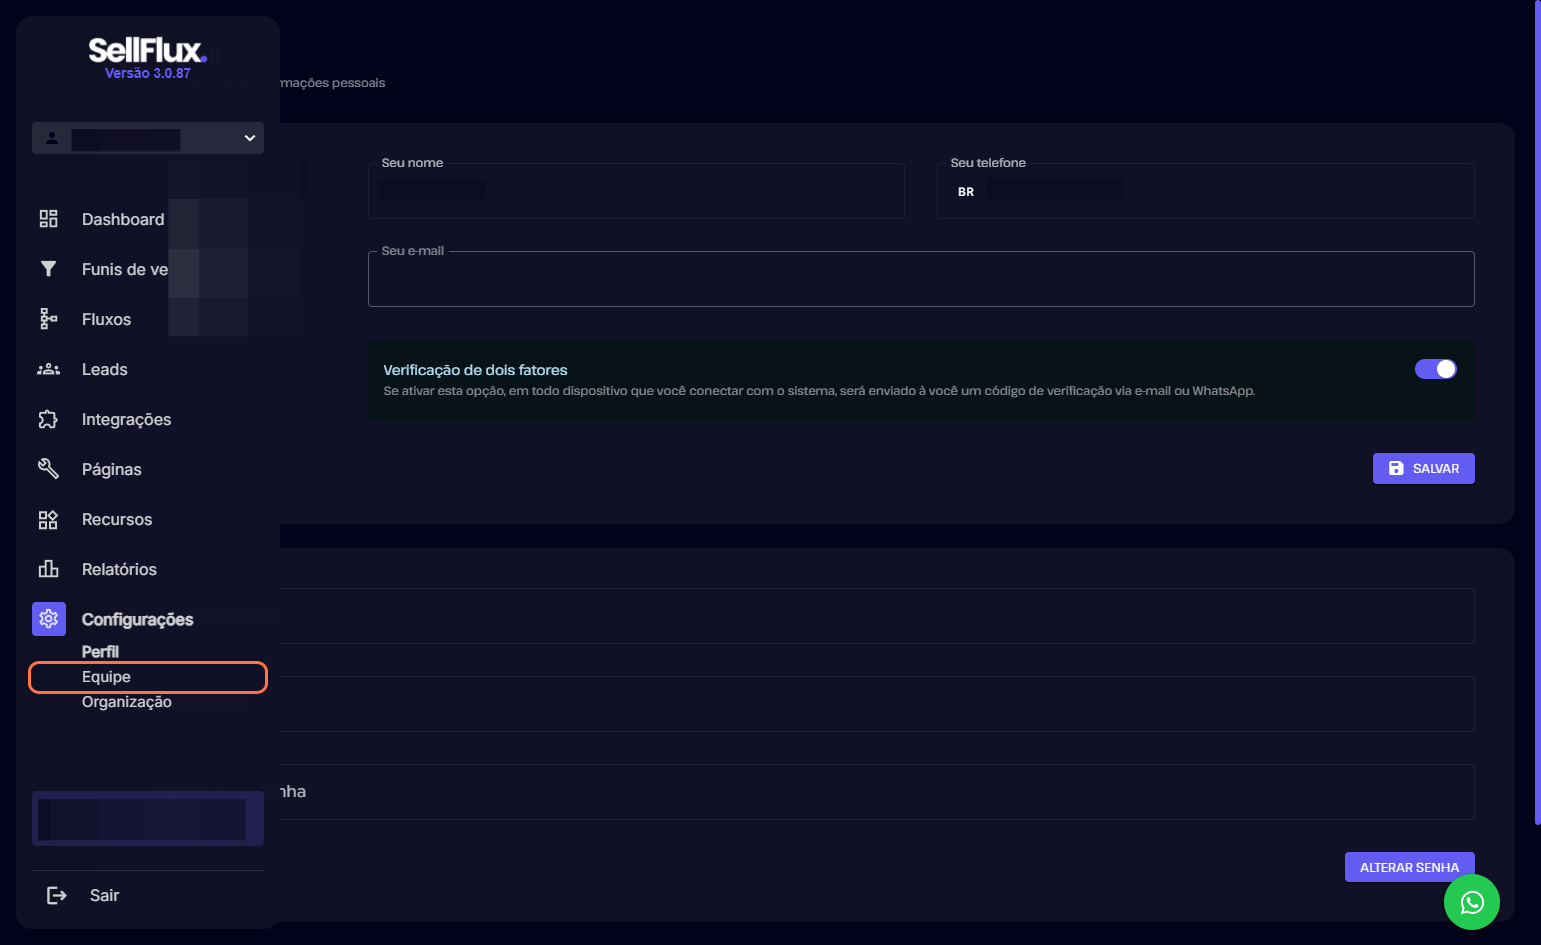The width and height of the screenshot is (1541, 945).
Task: Log out using the Sair link
Action: (x=104, y=895)
